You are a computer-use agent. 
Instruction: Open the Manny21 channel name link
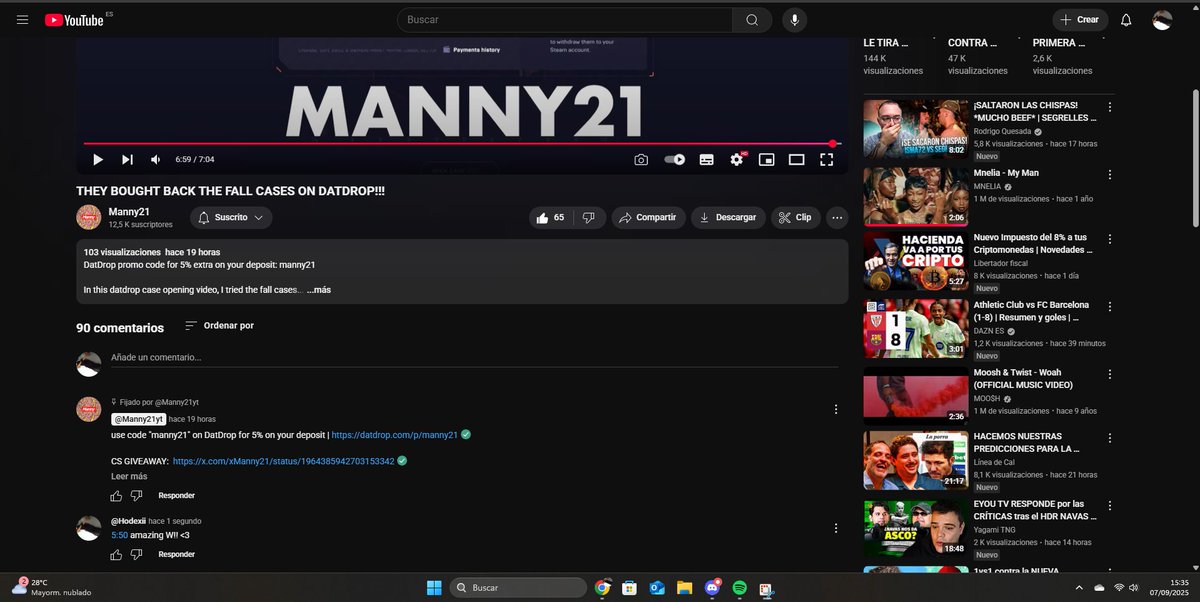[129, 212]
